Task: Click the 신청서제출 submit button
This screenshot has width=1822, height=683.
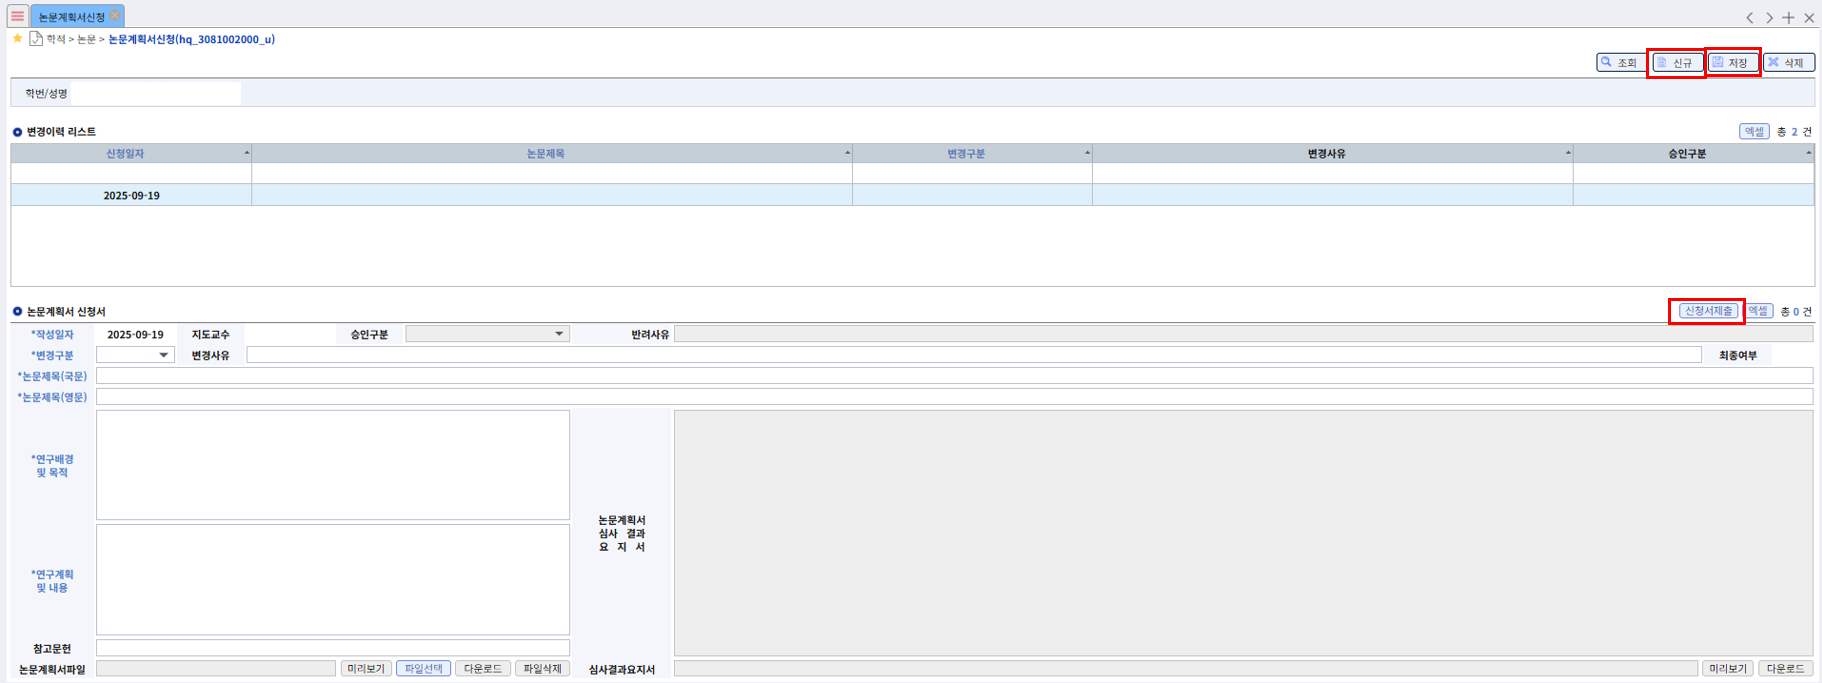Action: (x=1708, y=311)
